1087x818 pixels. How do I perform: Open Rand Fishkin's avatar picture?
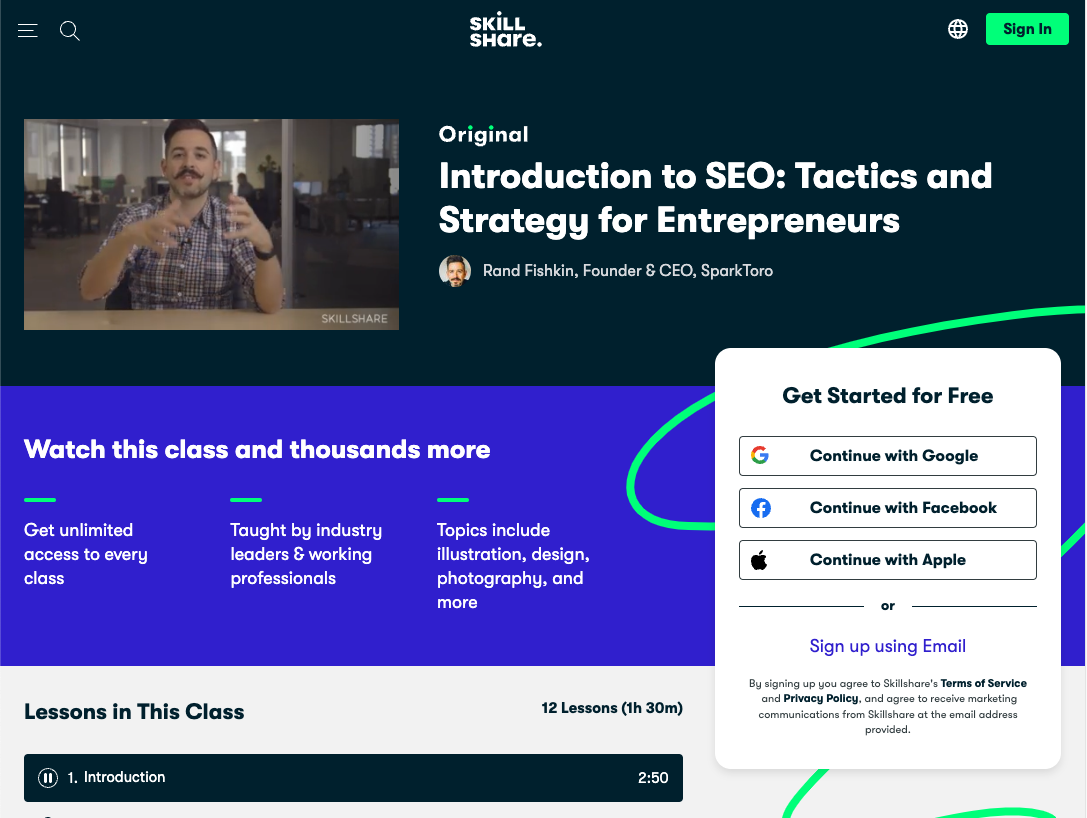[455, 270]
